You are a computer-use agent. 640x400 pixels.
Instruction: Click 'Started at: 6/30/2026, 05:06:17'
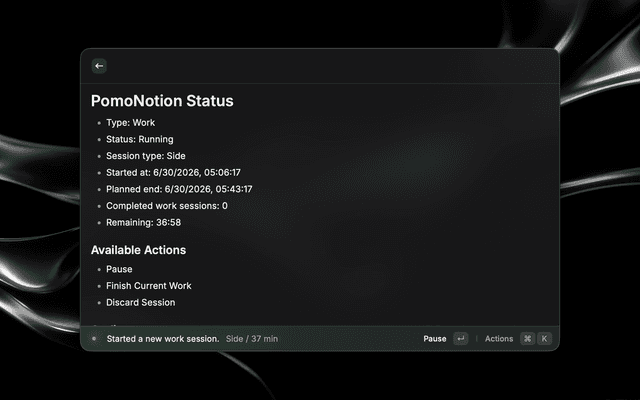[173, 173]
